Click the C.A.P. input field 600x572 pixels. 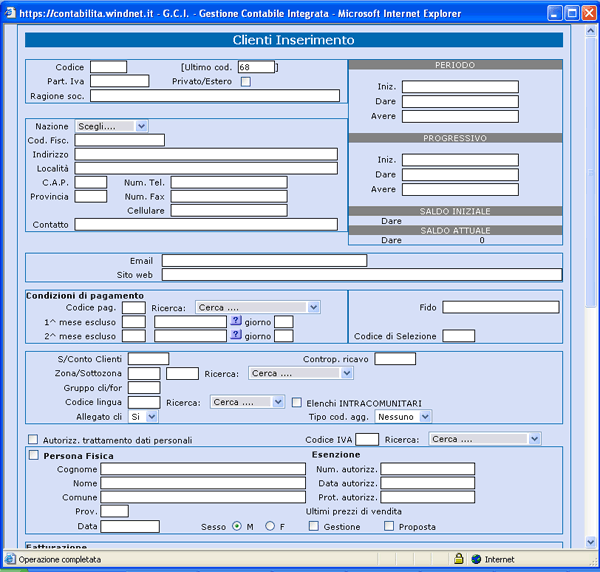click(91, 182)
